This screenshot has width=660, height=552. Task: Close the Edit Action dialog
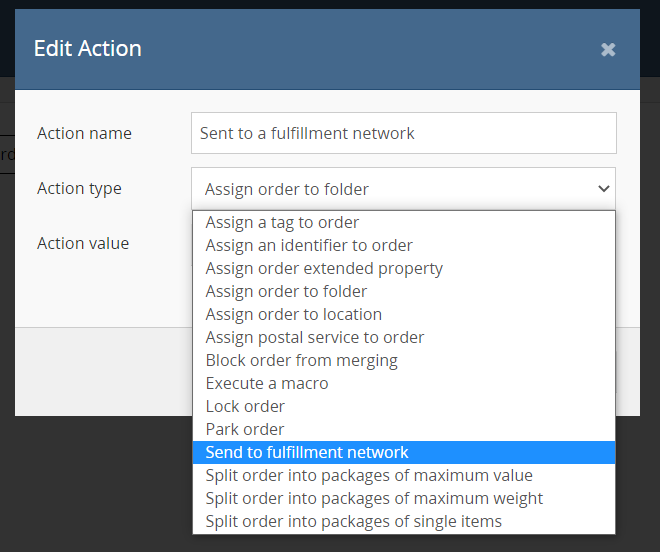point(608,49)
